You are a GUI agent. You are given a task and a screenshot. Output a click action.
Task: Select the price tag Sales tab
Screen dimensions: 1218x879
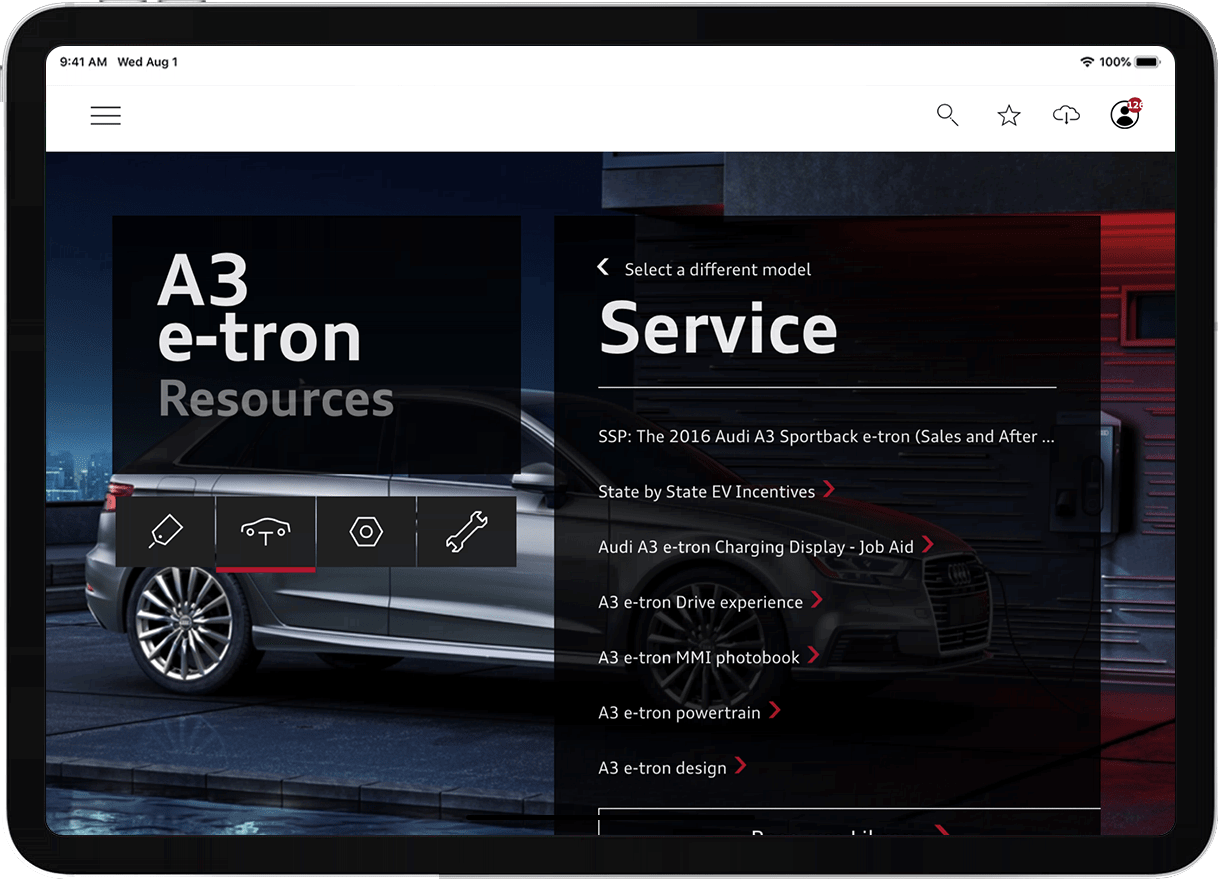coord(165,532)
